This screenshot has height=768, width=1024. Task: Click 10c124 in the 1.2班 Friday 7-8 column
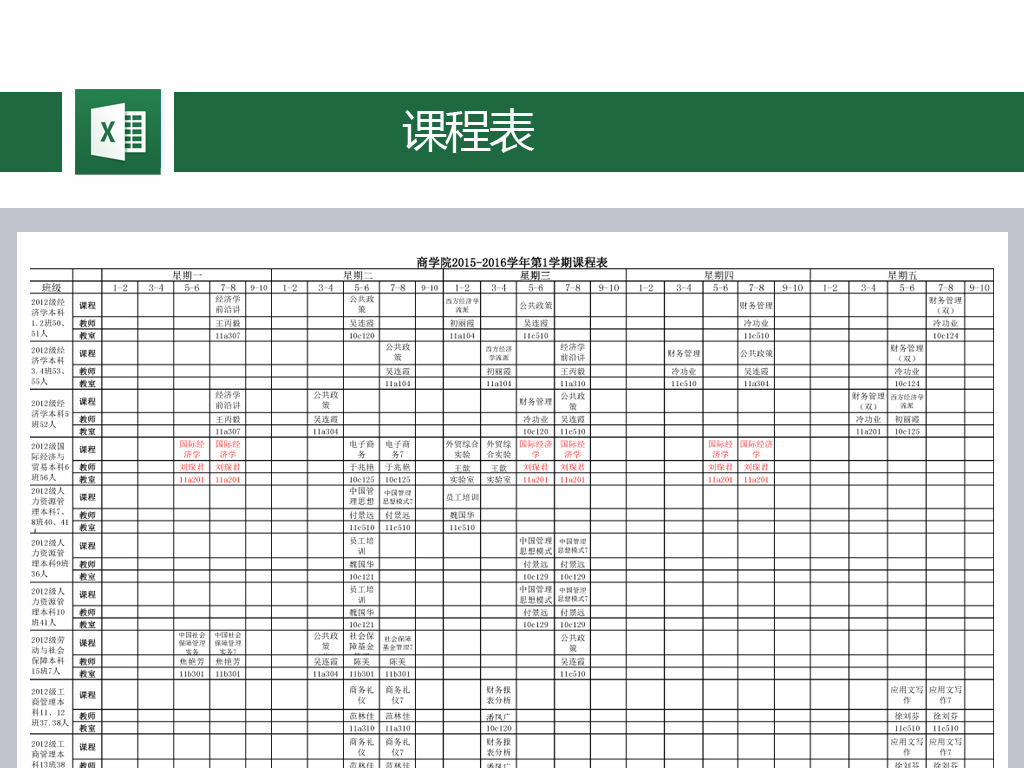coord(945,336)
